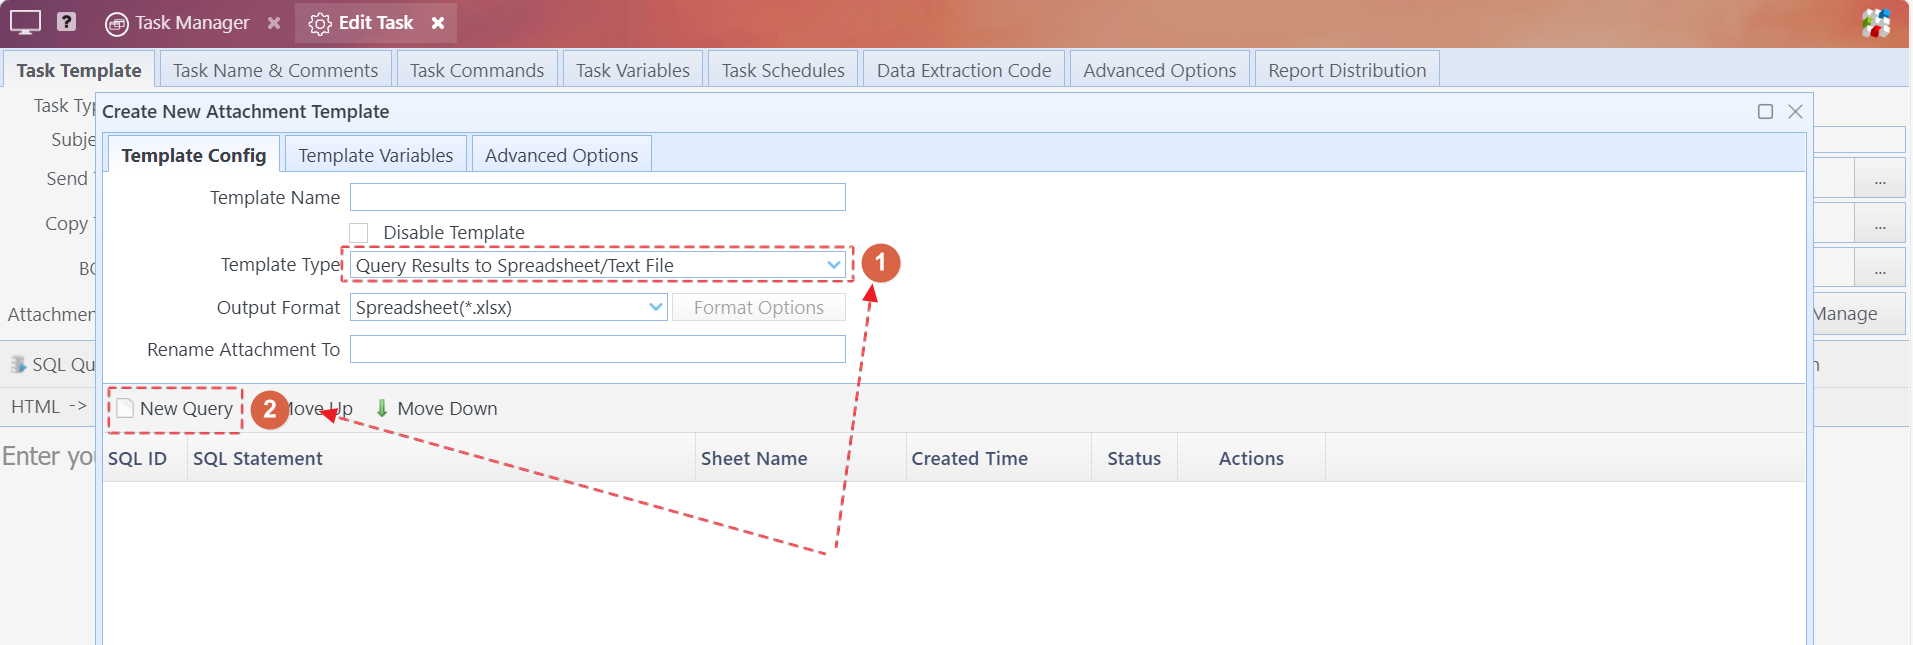This screenshot has width=1913, height=645.
Task: Click the colorful app logo icon
Action: [1876, 22]
